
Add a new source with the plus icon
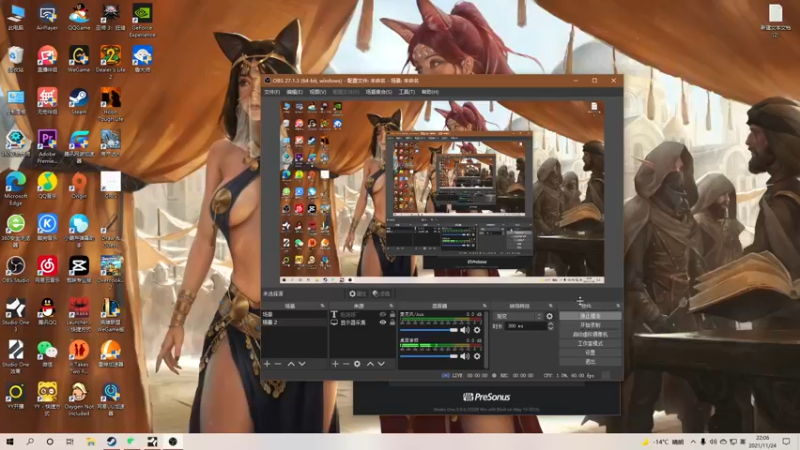[x=335, y=364]
